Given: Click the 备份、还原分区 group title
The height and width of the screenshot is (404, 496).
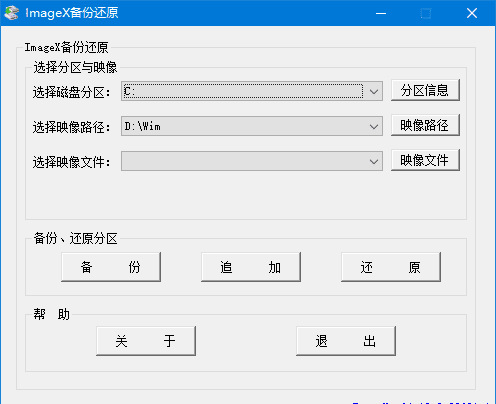Looking at the screenshot, I should pyautogui.click(x=75, y=239).
